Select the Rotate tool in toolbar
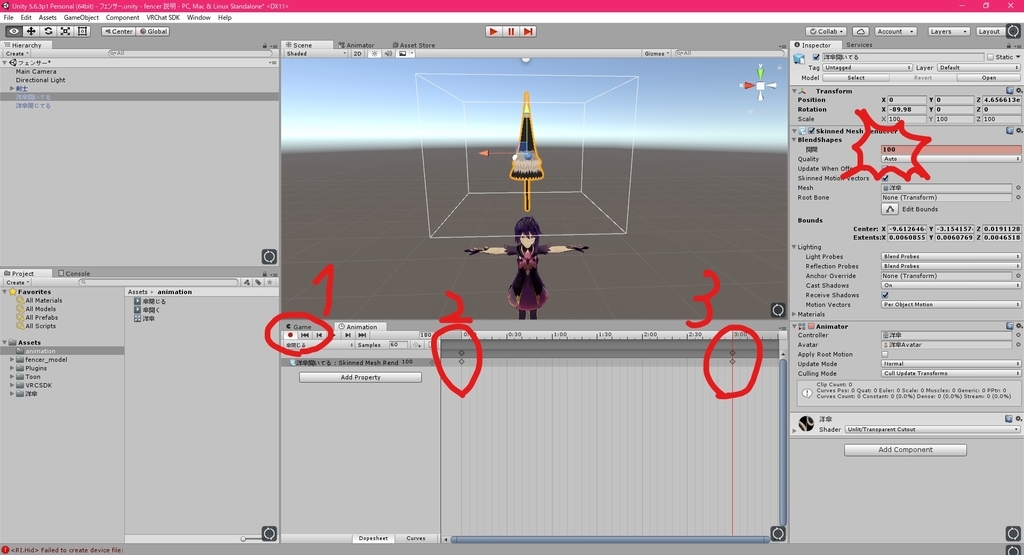This screenshot has width=1024, height=555. pos(48,31)
